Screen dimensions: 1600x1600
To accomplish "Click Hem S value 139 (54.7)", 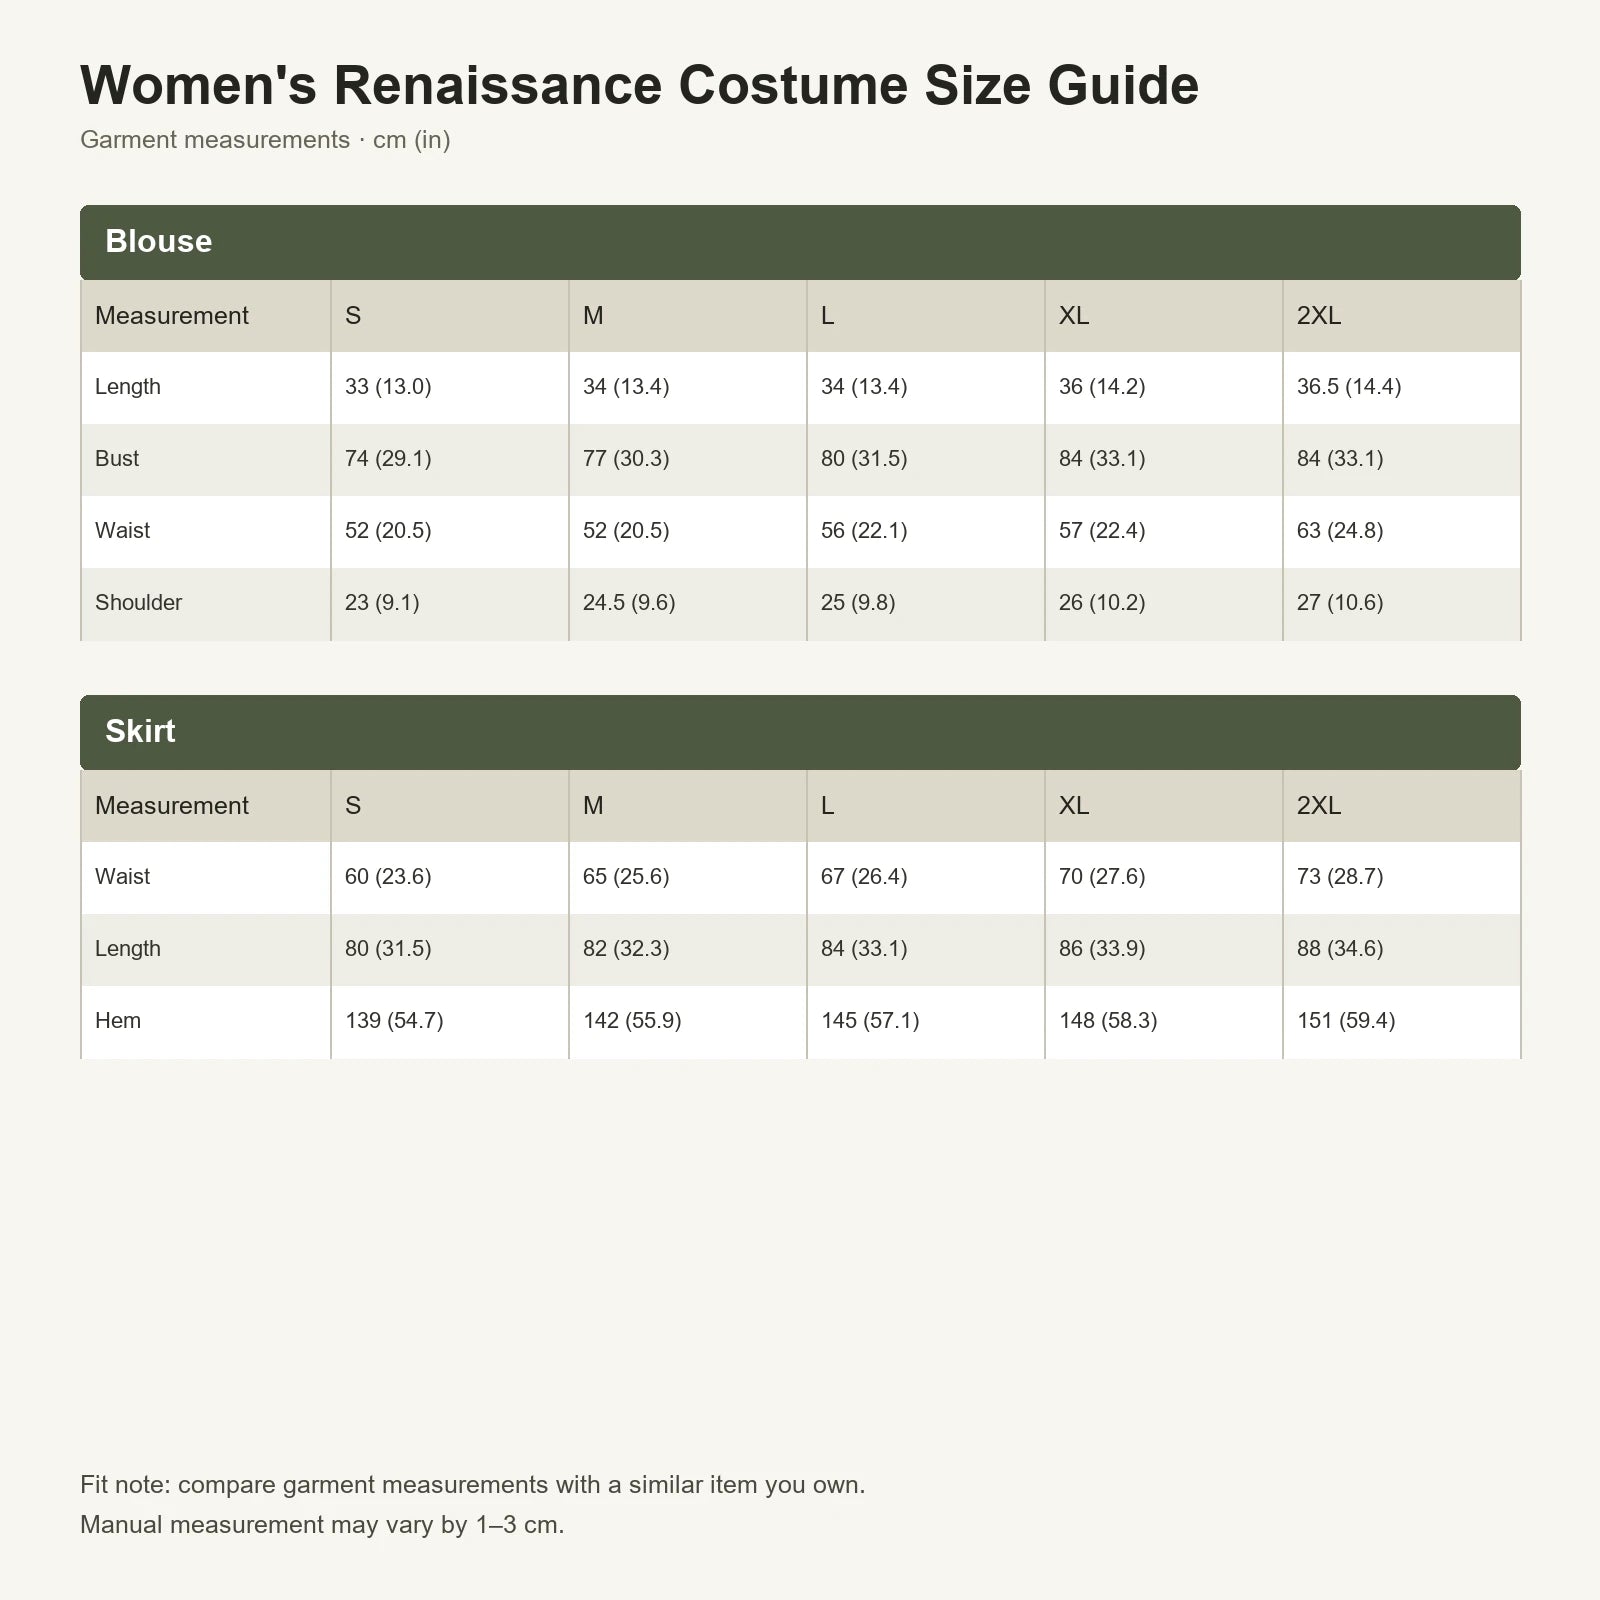I will coord(394,1021).
